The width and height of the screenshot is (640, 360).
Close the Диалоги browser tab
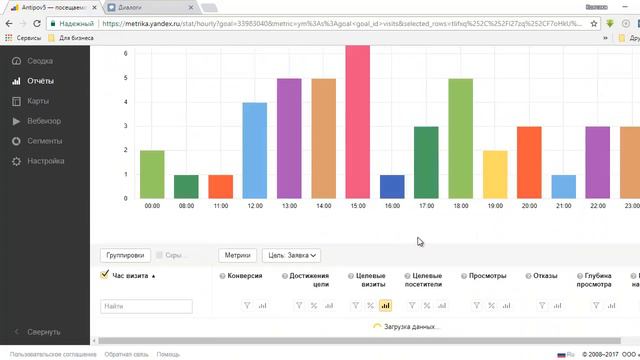click(191, 7)
